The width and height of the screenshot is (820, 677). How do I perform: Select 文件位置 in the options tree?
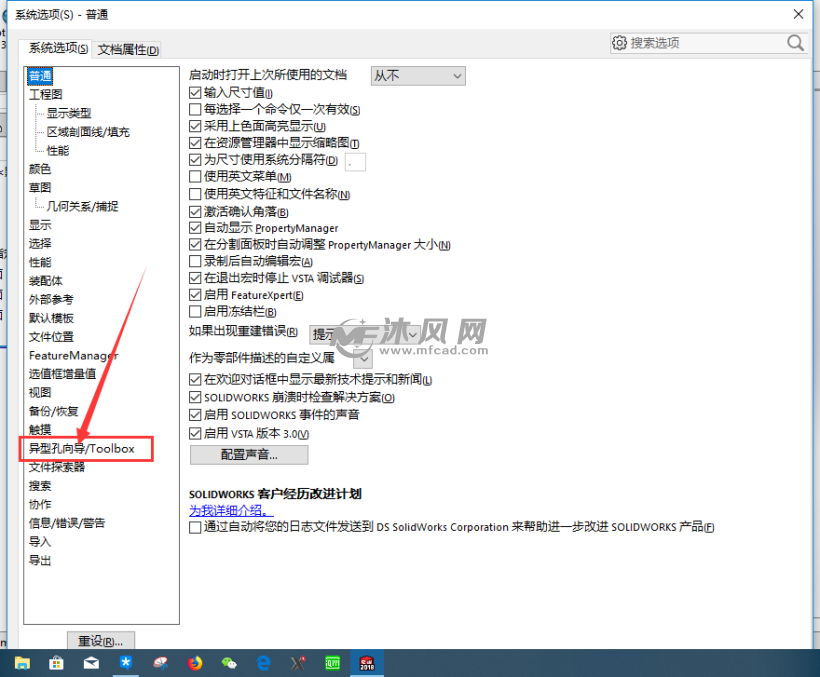click(x=51, y=337)
